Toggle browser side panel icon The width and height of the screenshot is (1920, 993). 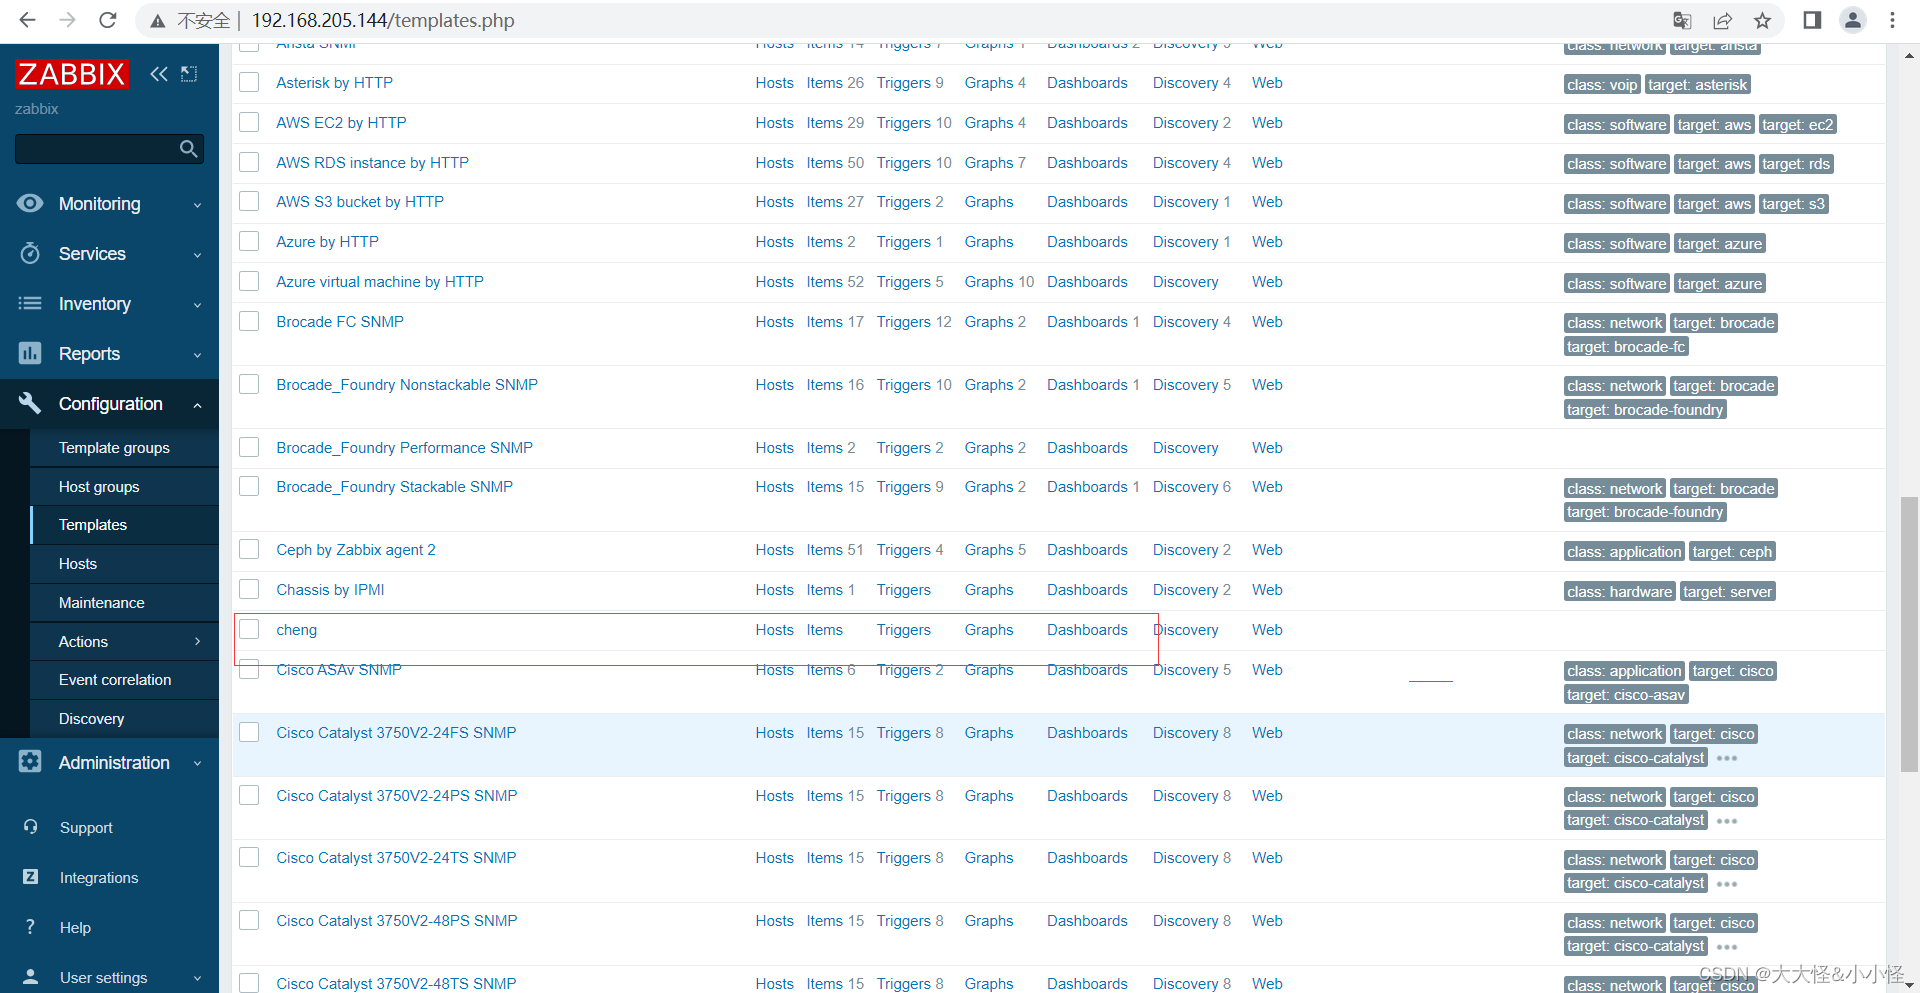click(1812, 20)
